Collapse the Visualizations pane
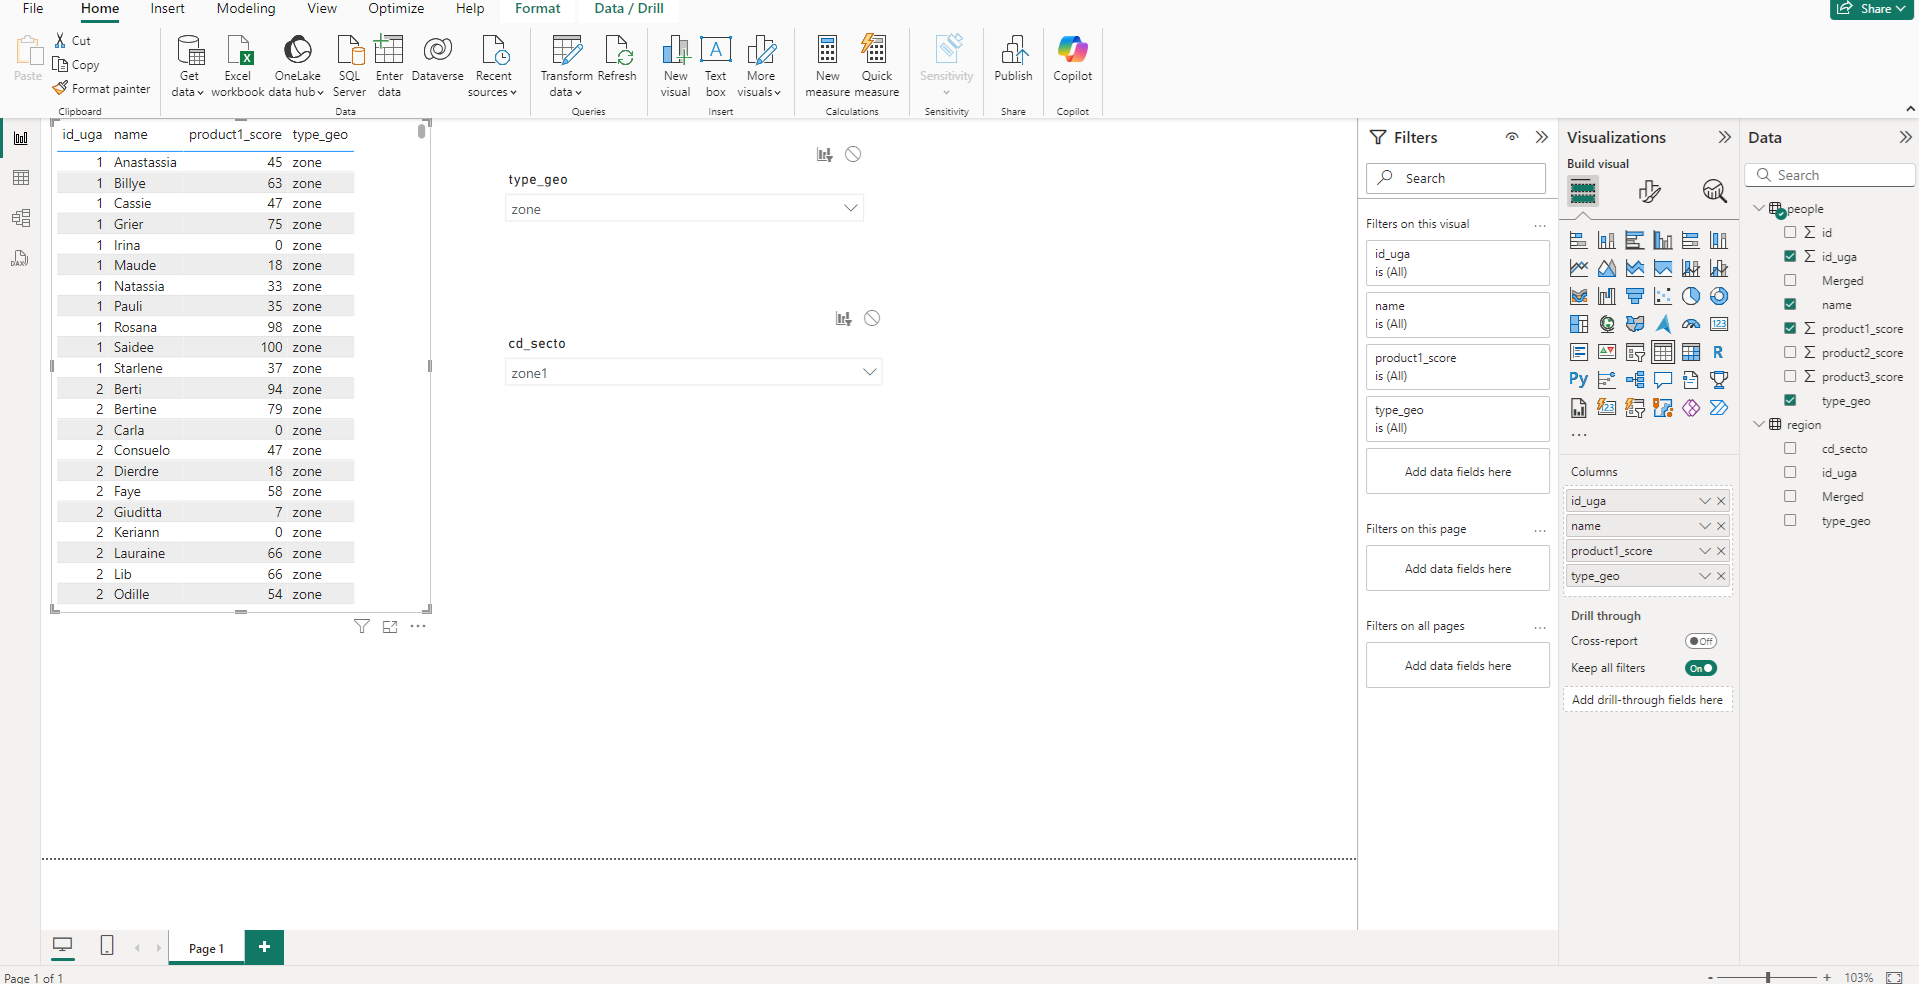This screenshot has height=984, width=1919. [x=1724, y=137]
